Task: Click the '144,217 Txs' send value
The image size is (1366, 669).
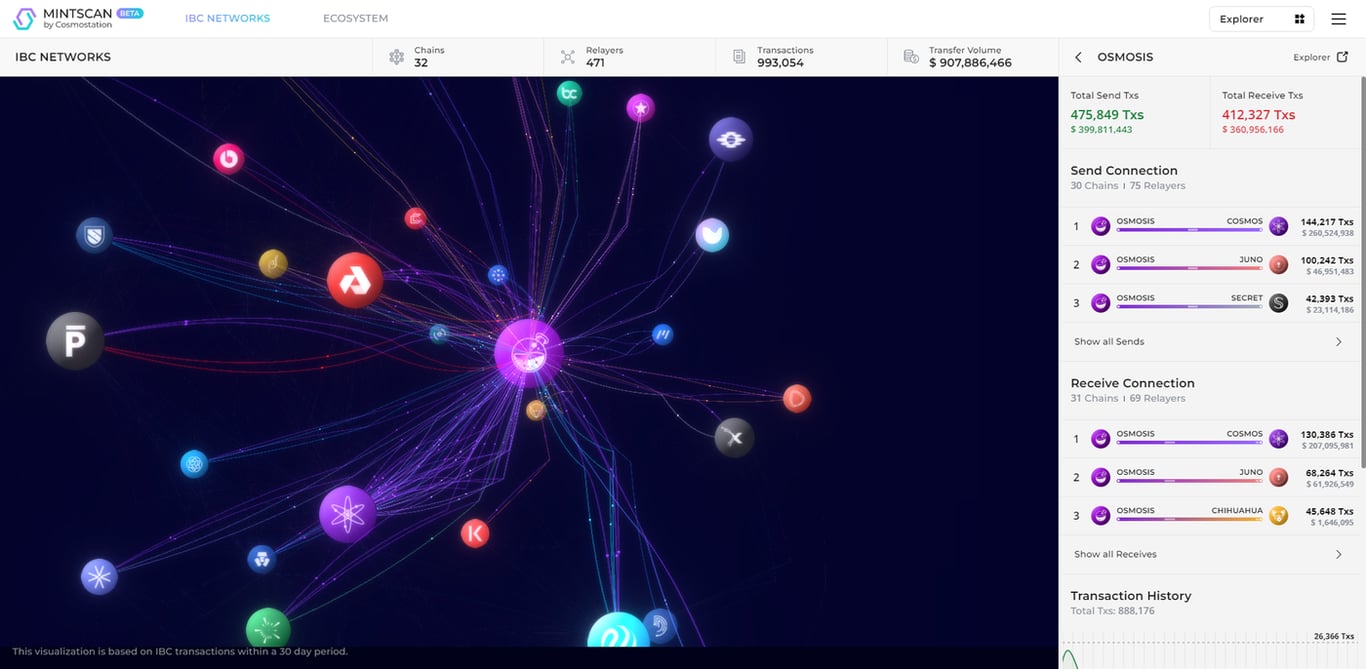Action: [x=1327, y=222]
